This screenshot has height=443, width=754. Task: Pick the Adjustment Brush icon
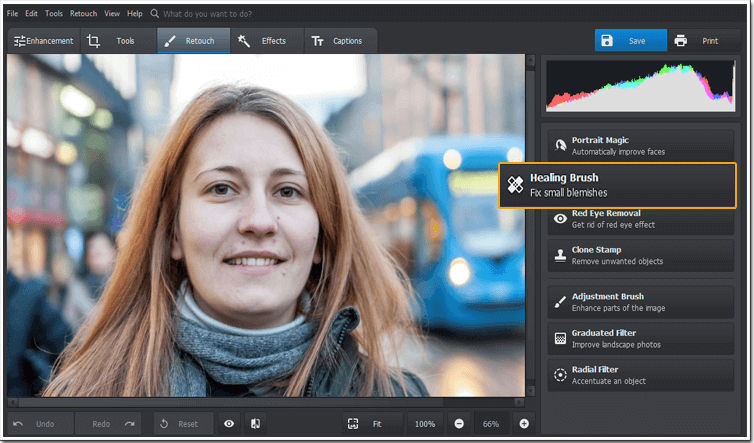(560, 302)
